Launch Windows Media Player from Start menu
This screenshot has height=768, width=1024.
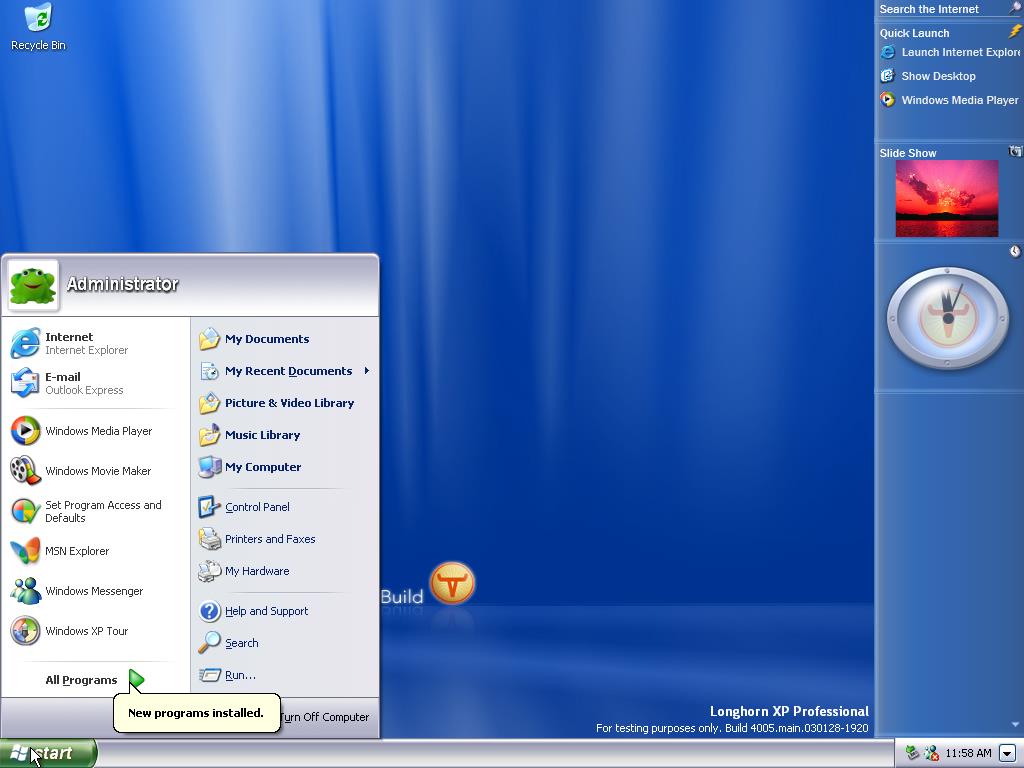click(81, 431)
